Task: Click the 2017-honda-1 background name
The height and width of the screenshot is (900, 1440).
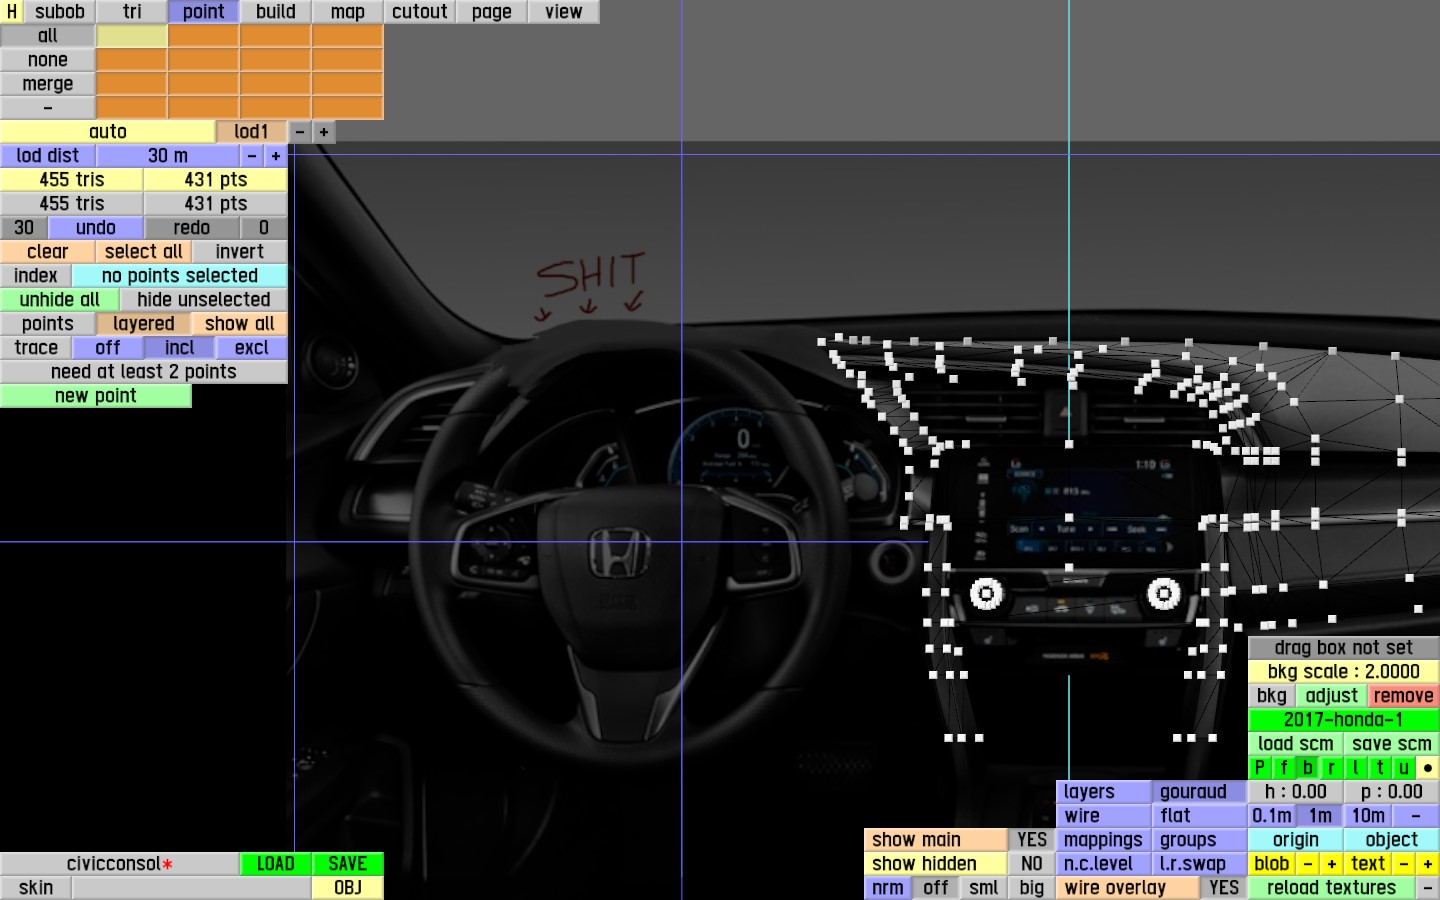Action: pyautogui.click(x=1344, y=720)
